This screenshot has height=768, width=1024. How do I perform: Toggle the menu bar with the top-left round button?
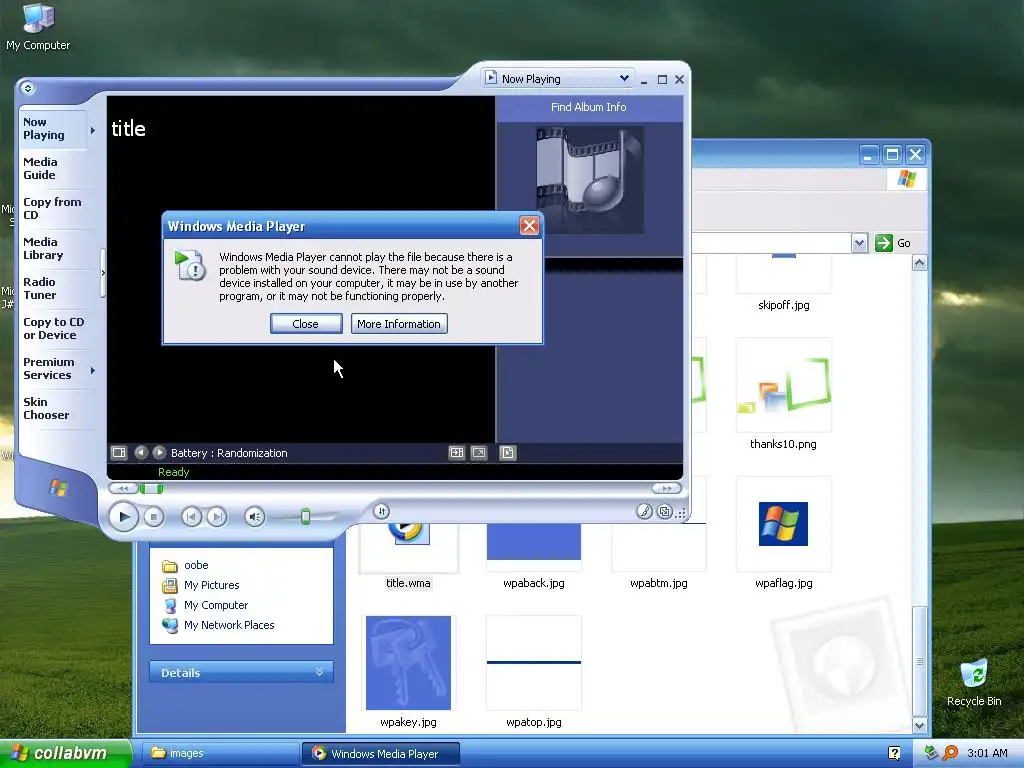(x=27, y=88)
